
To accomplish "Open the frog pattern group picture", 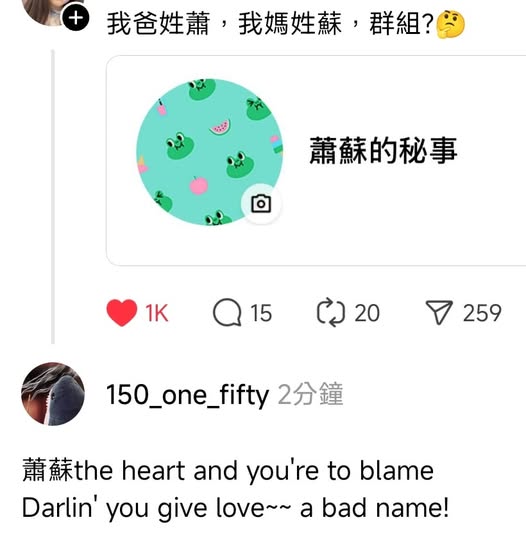I will click(209, 152).
